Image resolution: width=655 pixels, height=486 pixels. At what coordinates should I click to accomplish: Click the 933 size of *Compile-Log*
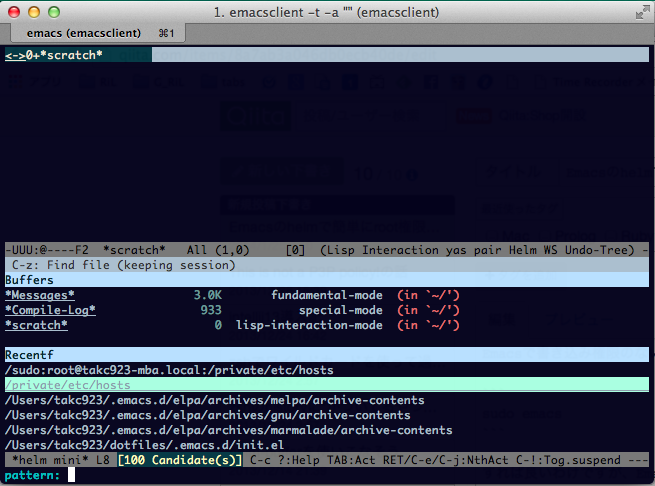(211, 310)
